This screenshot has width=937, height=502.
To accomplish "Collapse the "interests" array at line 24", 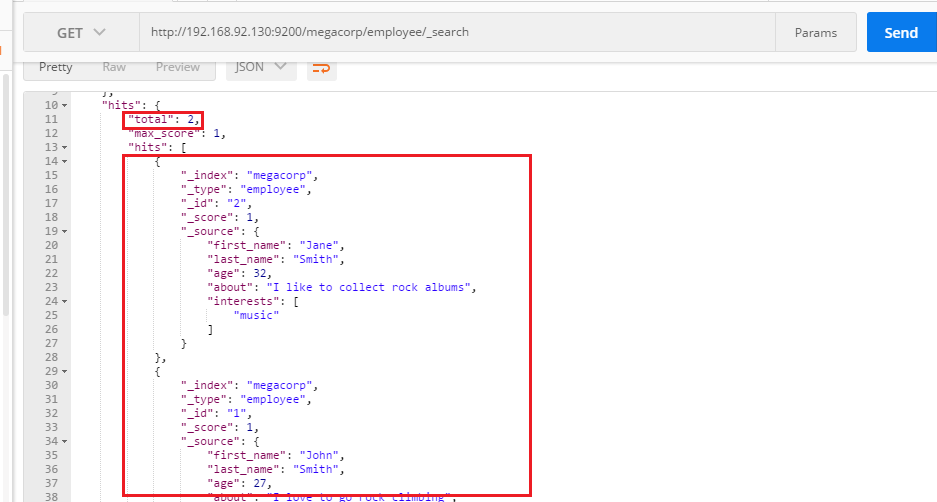I will [65, 301].
